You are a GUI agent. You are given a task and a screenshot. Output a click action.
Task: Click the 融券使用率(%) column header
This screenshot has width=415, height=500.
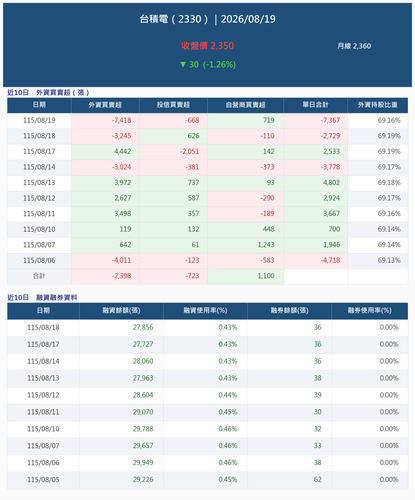370,311
